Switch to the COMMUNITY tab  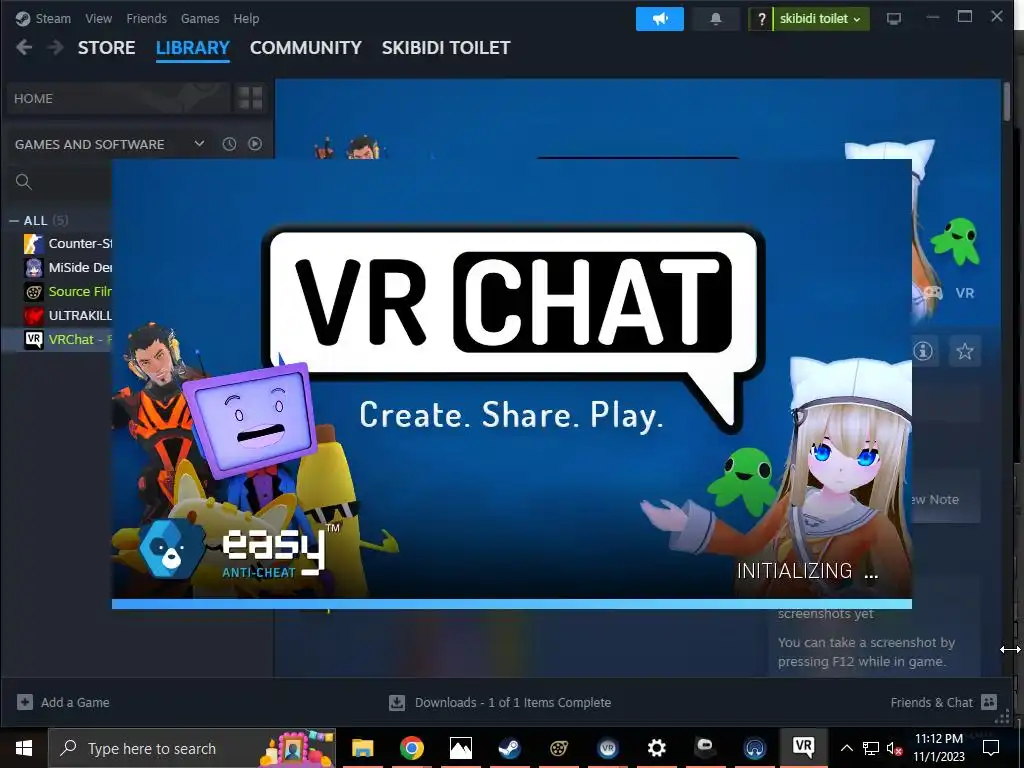point(306,48)
